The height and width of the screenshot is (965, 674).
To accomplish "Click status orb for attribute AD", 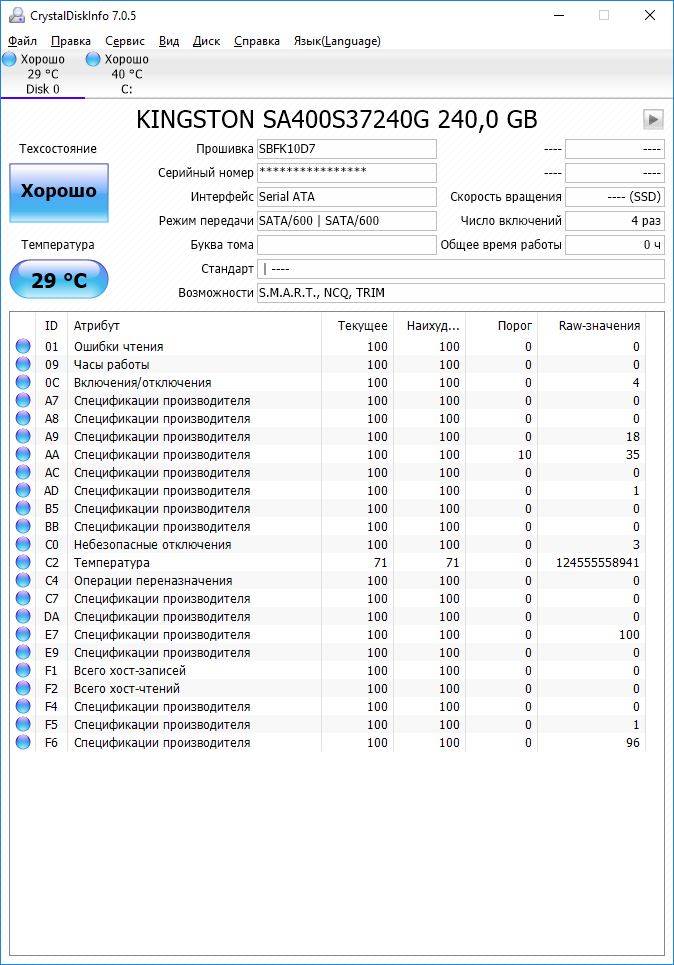I will tap(23, 491).
